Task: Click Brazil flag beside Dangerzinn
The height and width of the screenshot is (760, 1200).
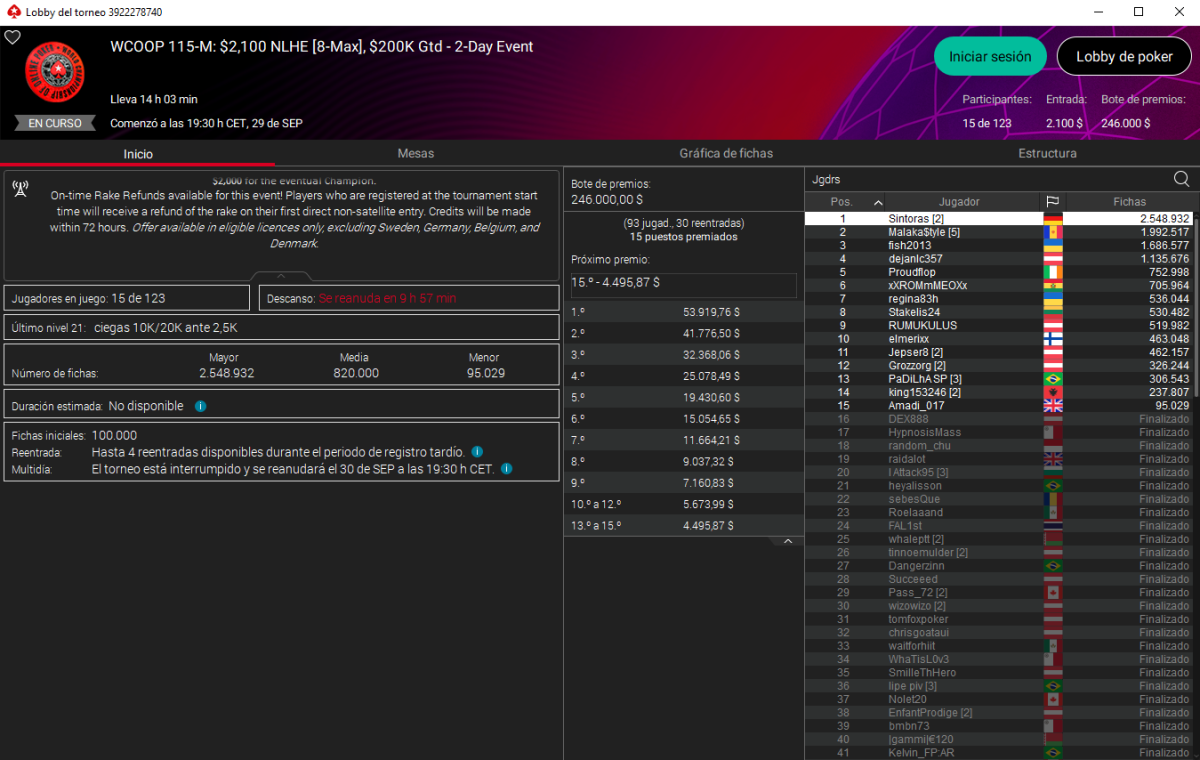Action: tap(1052, 565)
